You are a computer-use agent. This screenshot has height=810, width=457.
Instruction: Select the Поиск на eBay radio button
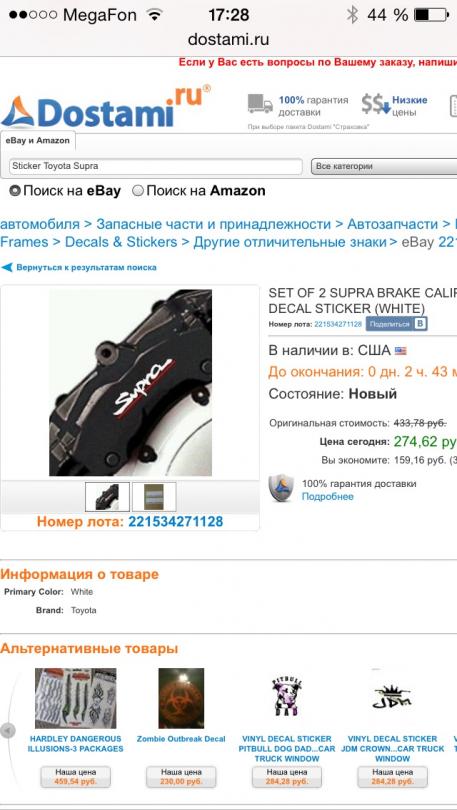pyautogui.click(x=15, y=191)
